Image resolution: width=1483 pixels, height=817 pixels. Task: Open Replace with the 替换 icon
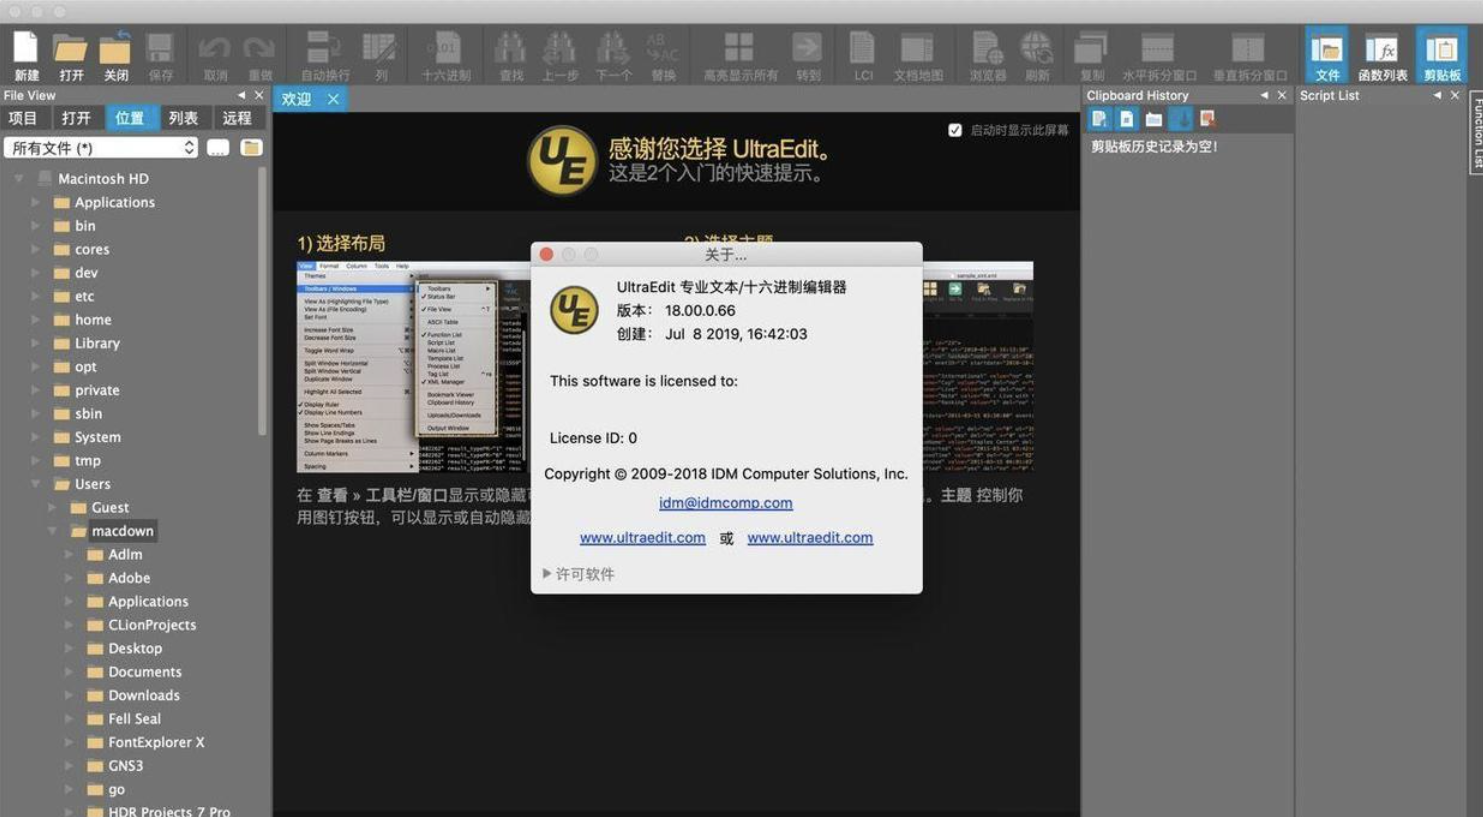pyautogui.click(x=662, y=48)
